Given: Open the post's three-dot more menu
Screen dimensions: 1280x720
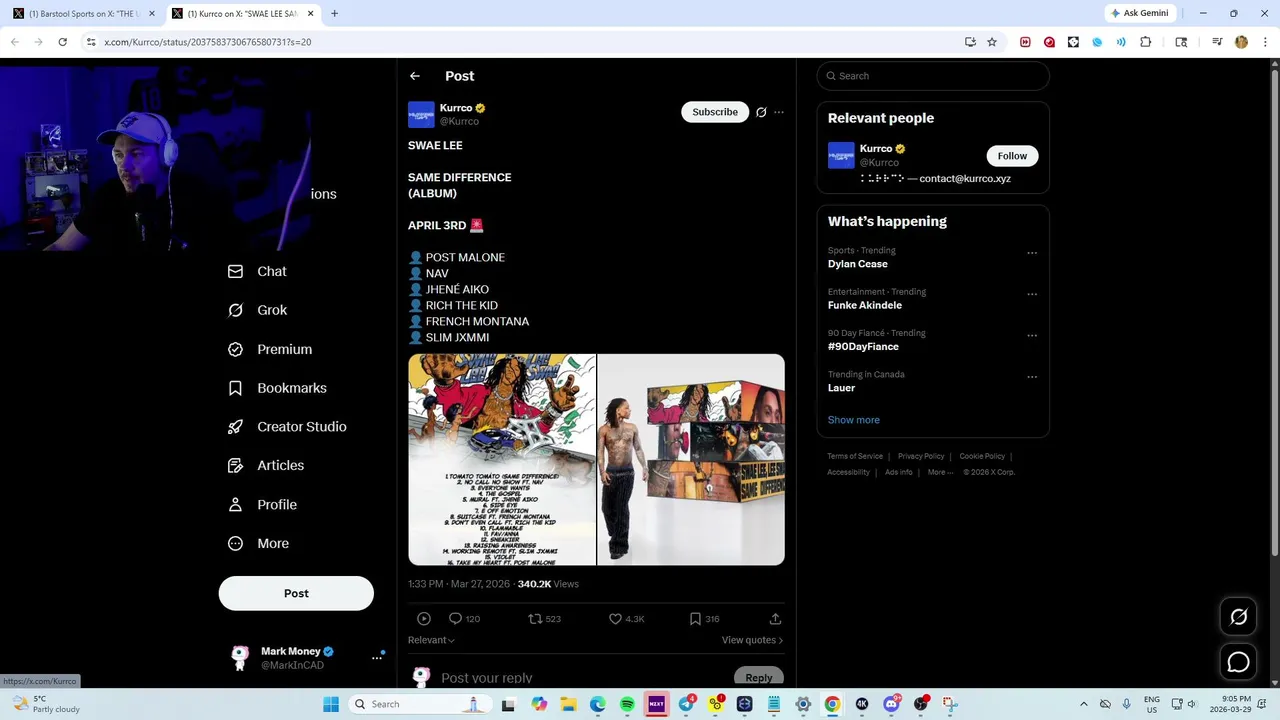Looking at the screenshot, I should (779, 112).
